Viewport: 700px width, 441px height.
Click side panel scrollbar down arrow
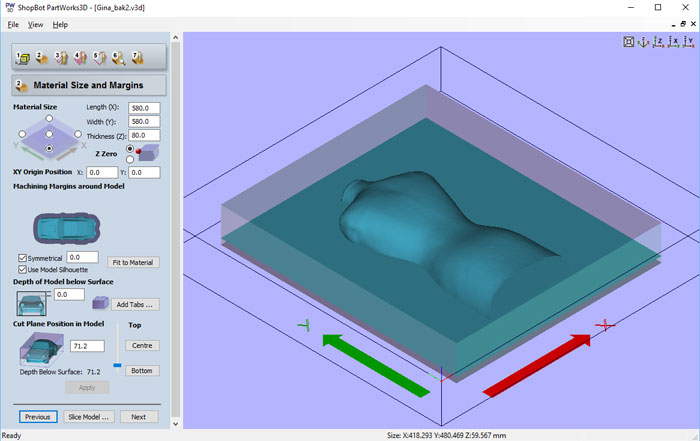(175, 424)
